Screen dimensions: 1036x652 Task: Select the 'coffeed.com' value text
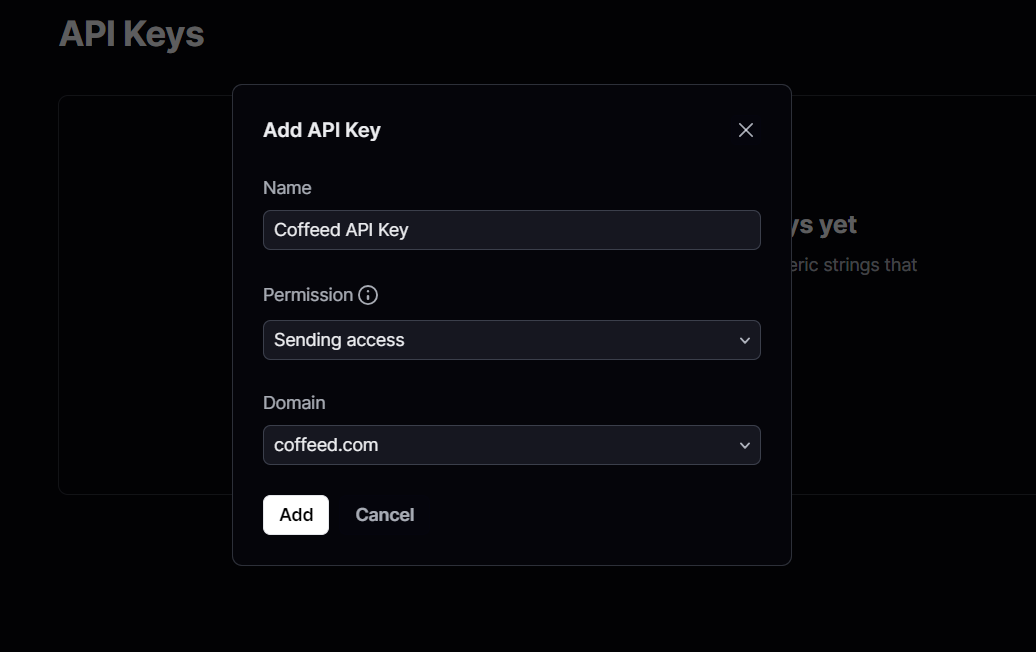click(x=326, y=445)
